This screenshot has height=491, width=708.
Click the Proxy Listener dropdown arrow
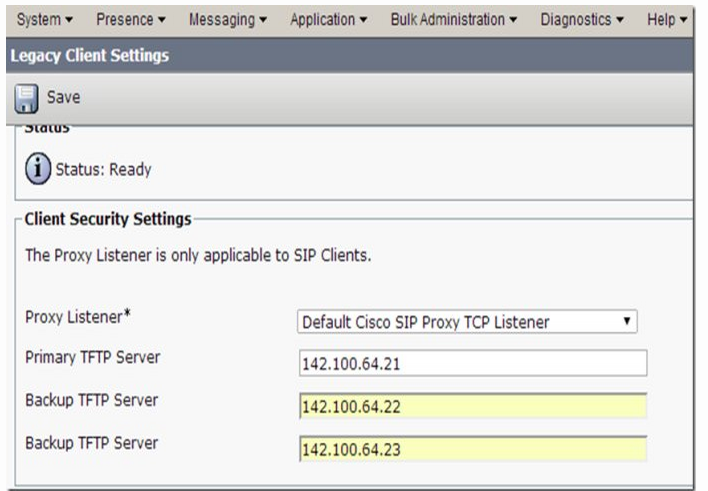click(626, 321)
